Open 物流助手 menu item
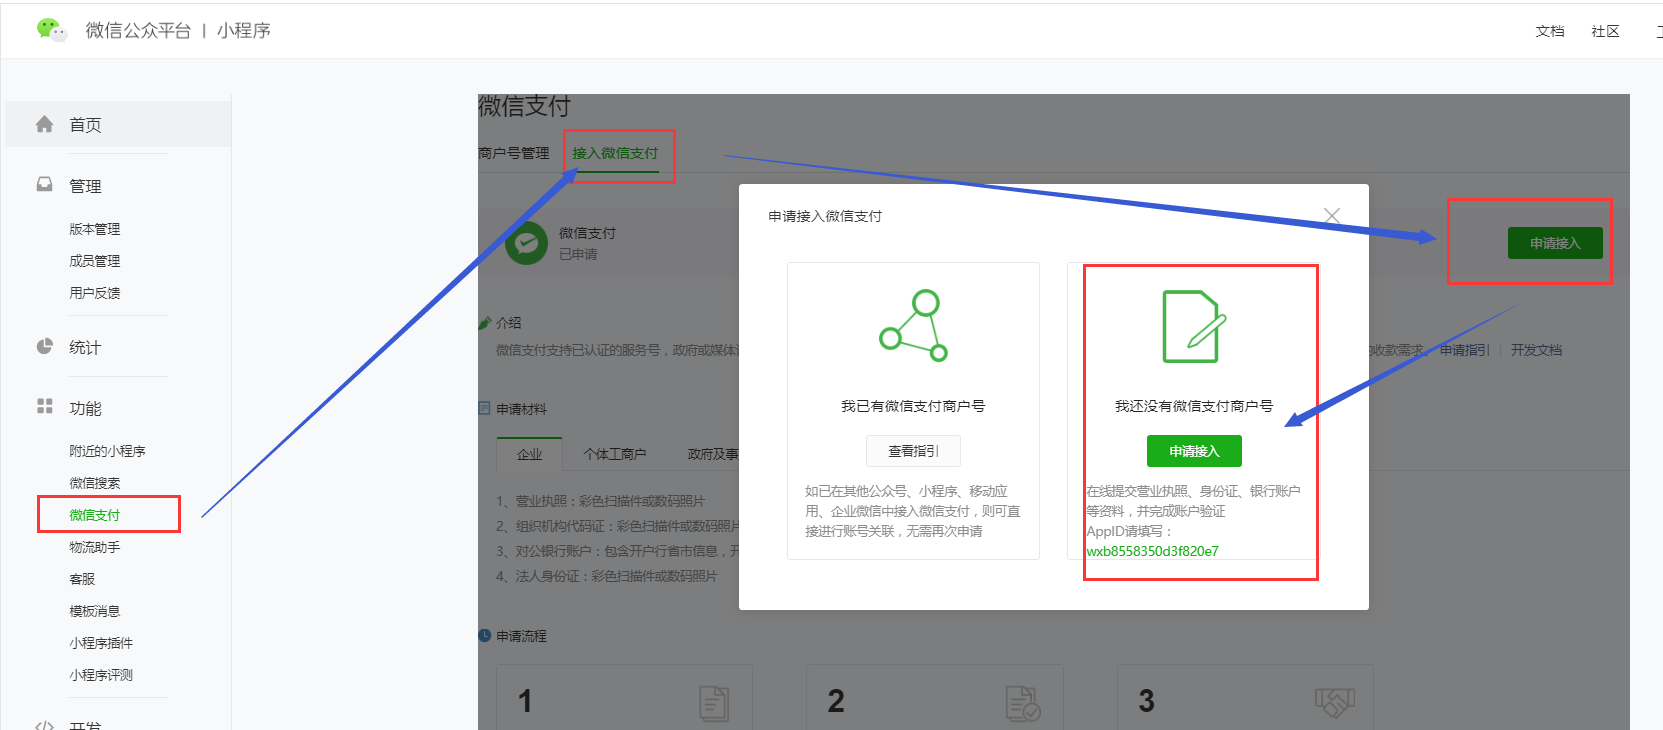1663x730 pixels. point(95,547)
